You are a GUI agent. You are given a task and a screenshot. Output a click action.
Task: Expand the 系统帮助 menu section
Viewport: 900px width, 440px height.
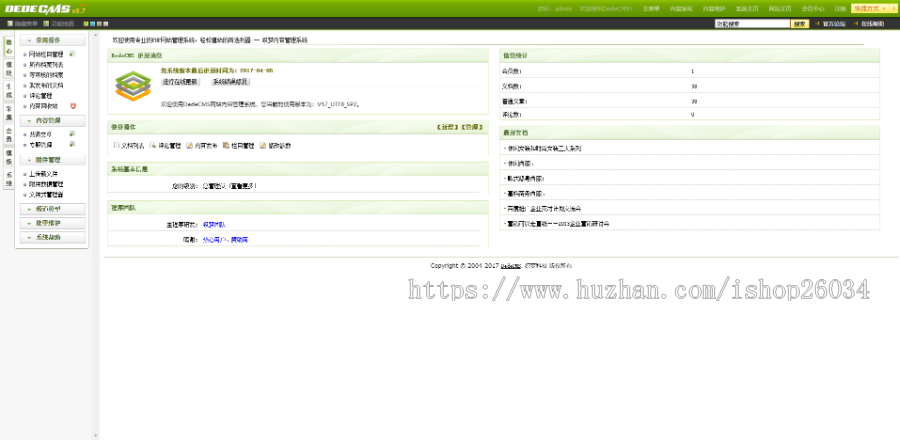point(53,237)
